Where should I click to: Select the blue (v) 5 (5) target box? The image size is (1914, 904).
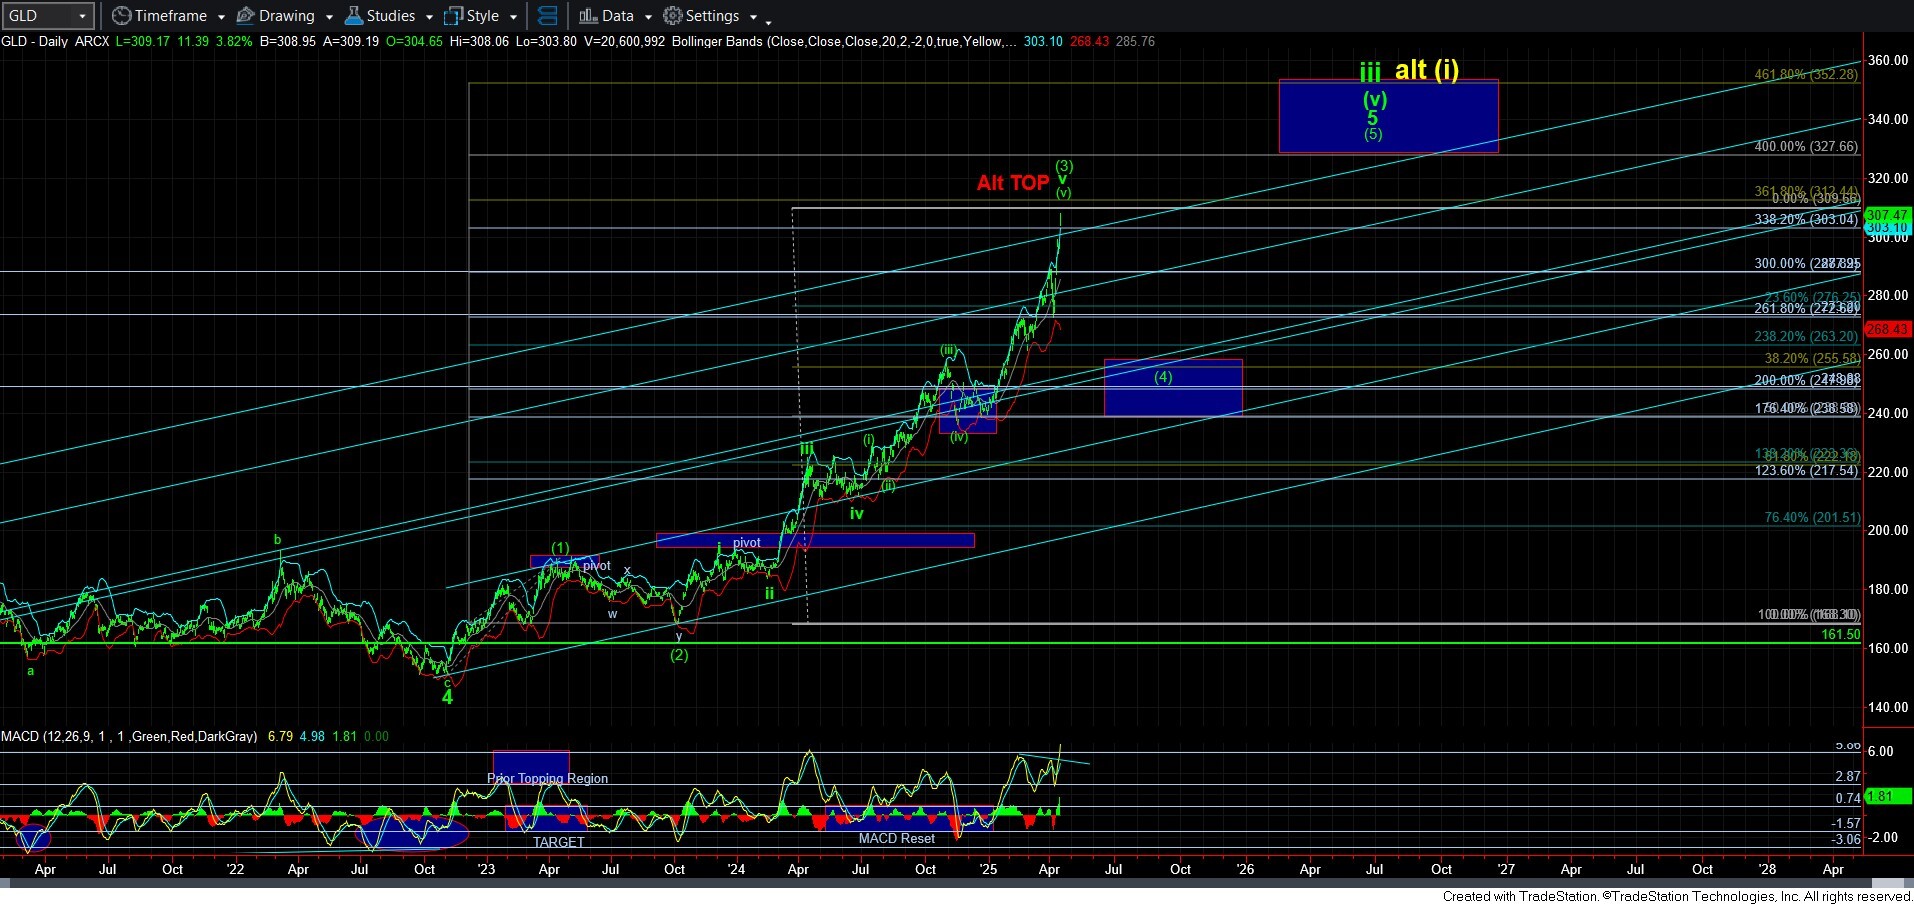[x=1389, y=116]
